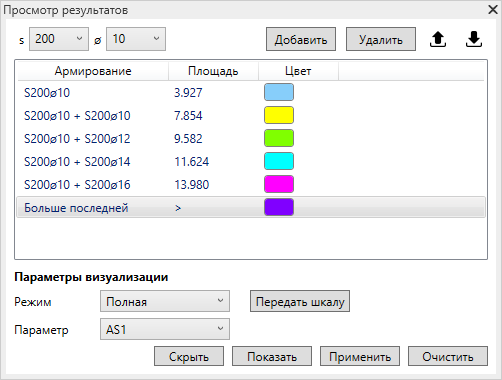Select the S200ø10 + S200ø14 row

point(251,161)
